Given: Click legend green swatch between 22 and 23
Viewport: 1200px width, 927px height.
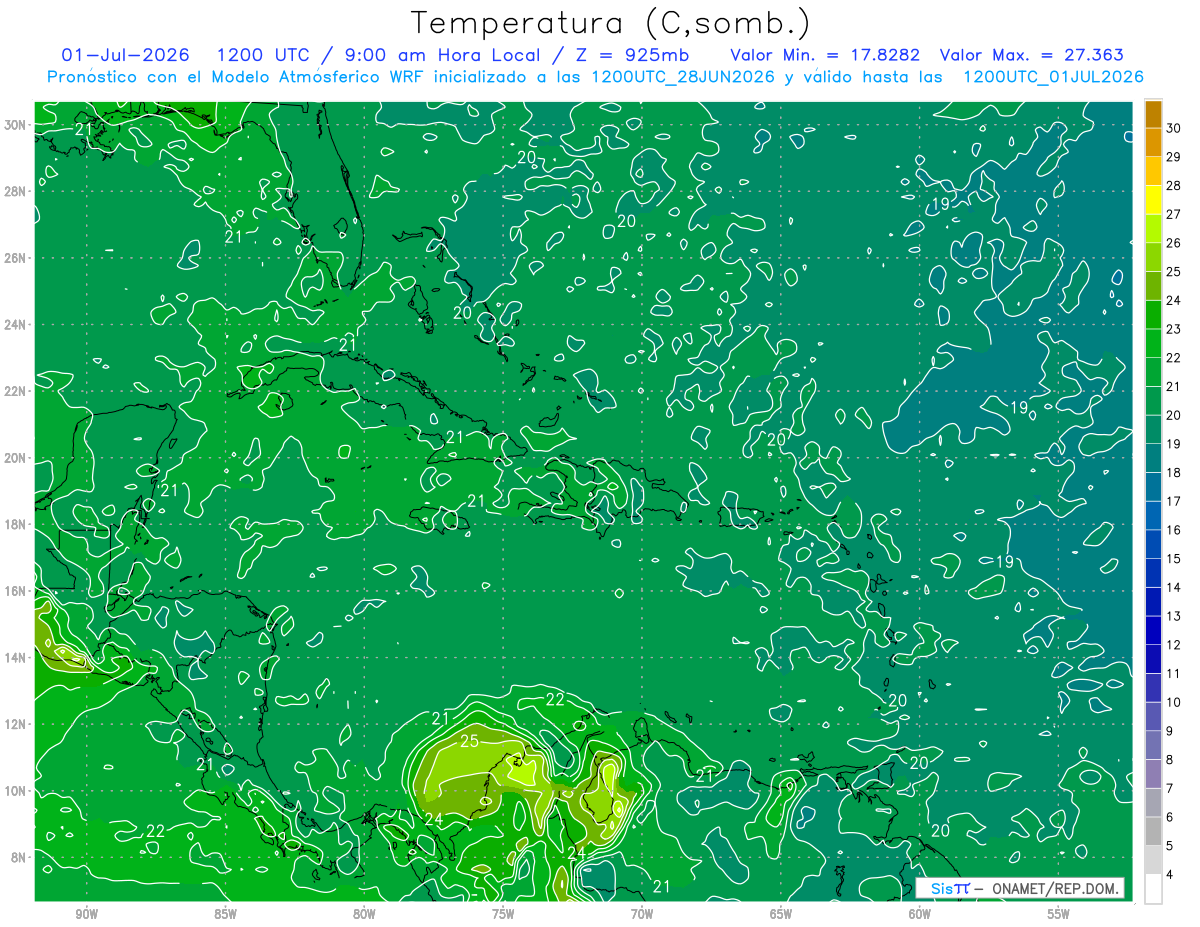Looking at the screenshot, I should (x=1153, y=342).
